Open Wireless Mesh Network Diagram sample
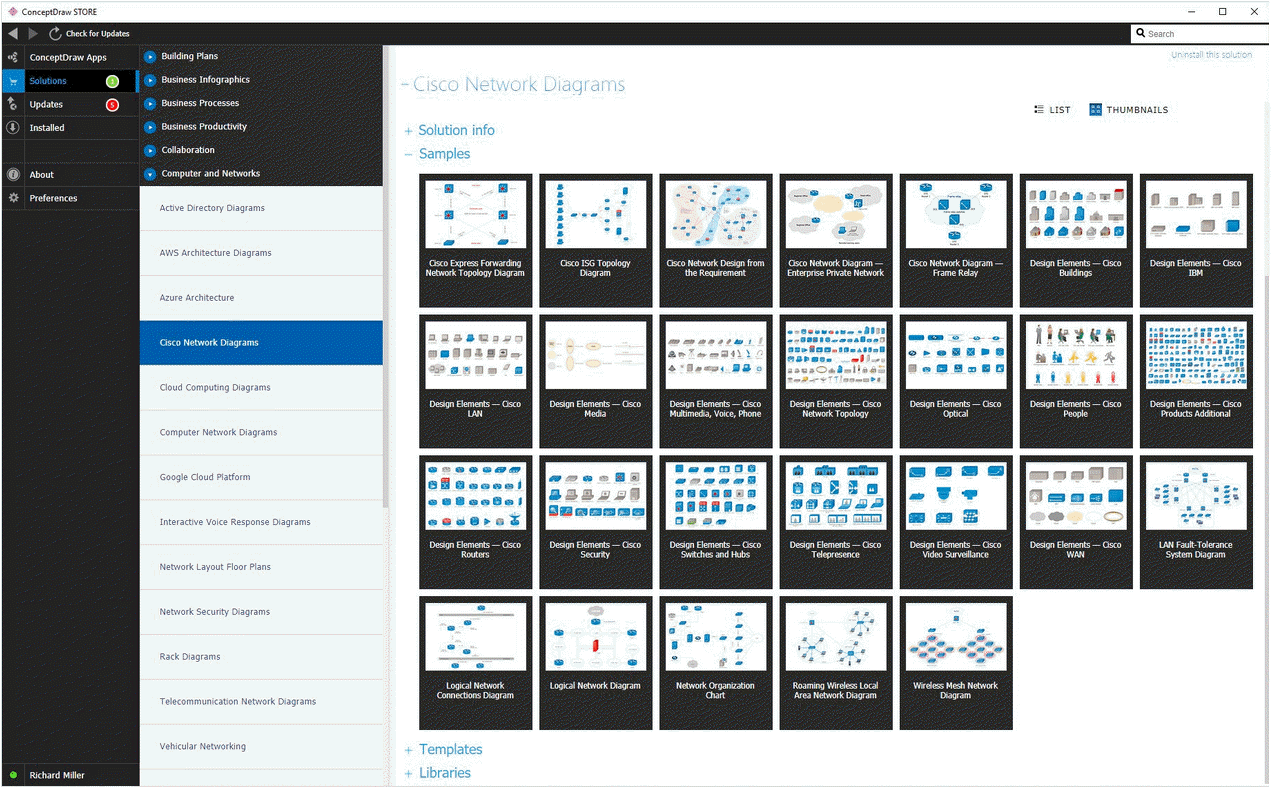The height and width of the screenshot is (787, 1277). click(x=956, y=663)
